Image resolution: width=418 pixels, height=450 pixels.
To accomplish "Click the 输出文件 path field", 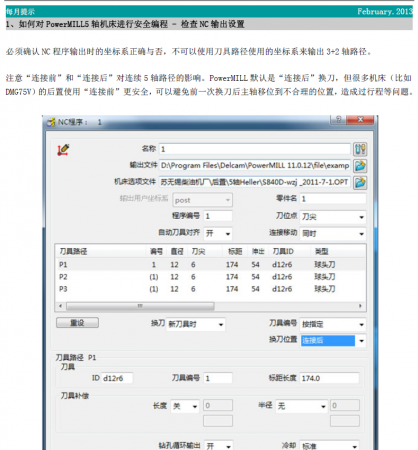I will click(x=255, y=166).
